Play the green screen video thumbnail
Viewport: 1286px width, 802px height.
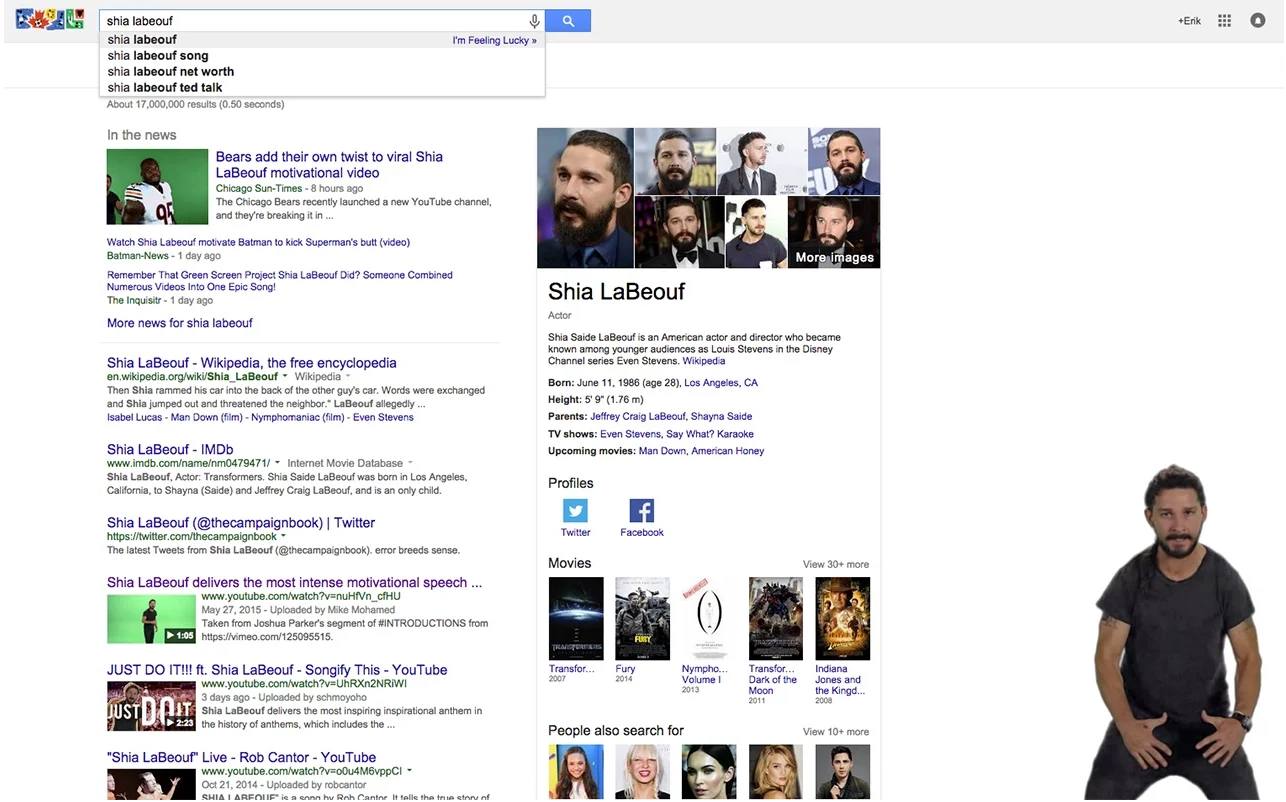pyautogui.click(x=151, y=619)
